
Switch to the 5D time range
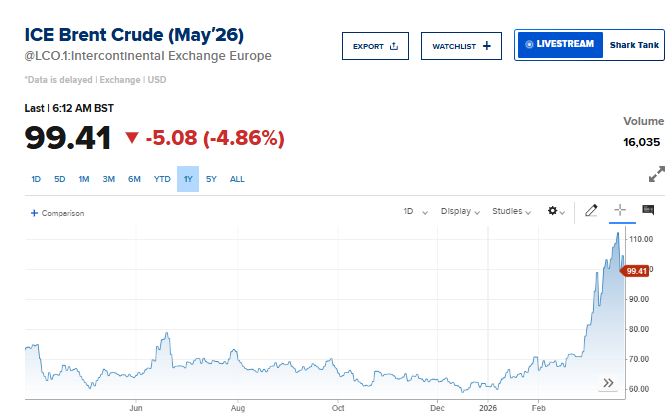click(60, 179)
